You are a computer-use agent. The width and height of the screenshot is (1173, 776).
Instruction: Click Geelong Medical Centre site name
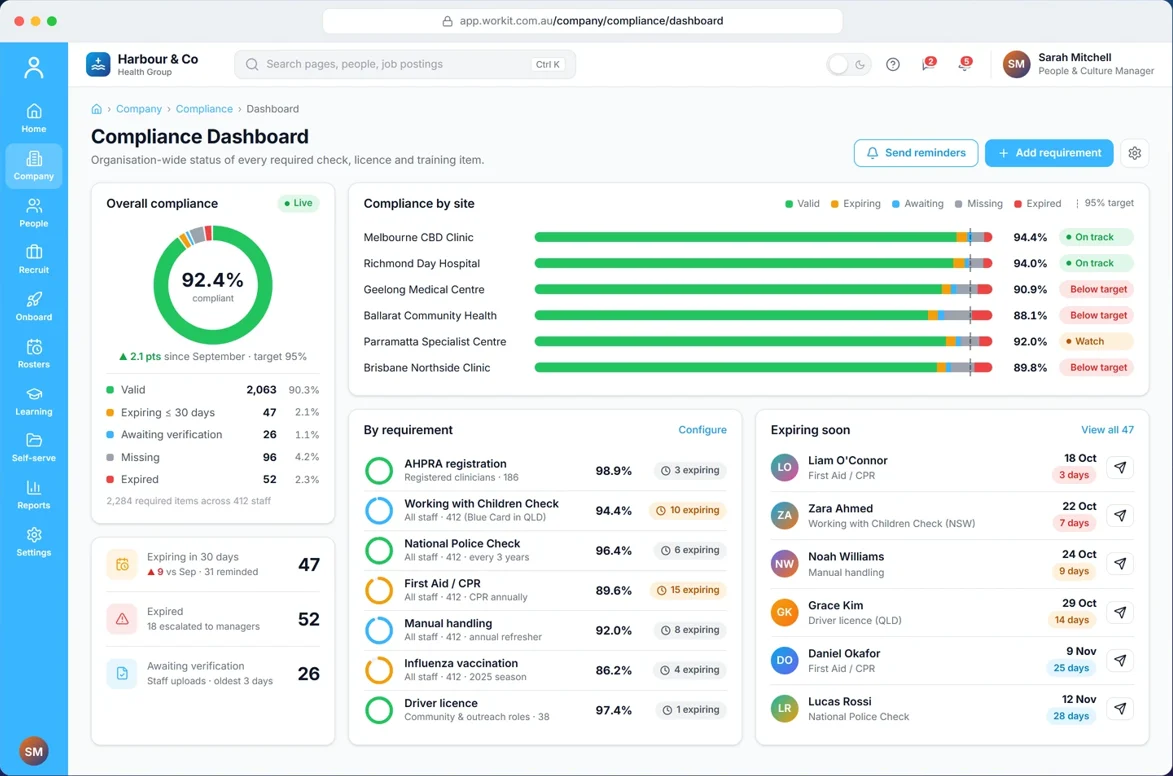coord(423,290)
